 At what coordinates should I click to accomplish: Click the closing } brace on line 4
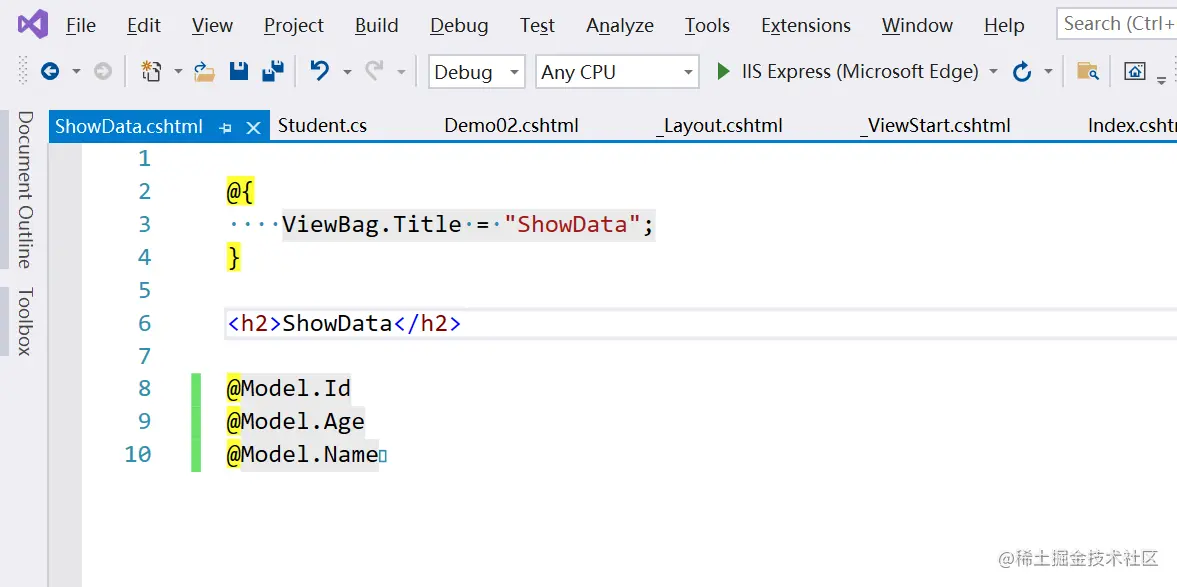coord(233,257)
